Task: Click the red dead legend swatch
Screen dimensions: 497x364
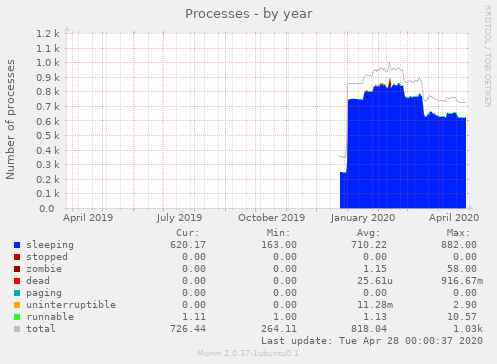Action: click(x=17, y=281)
